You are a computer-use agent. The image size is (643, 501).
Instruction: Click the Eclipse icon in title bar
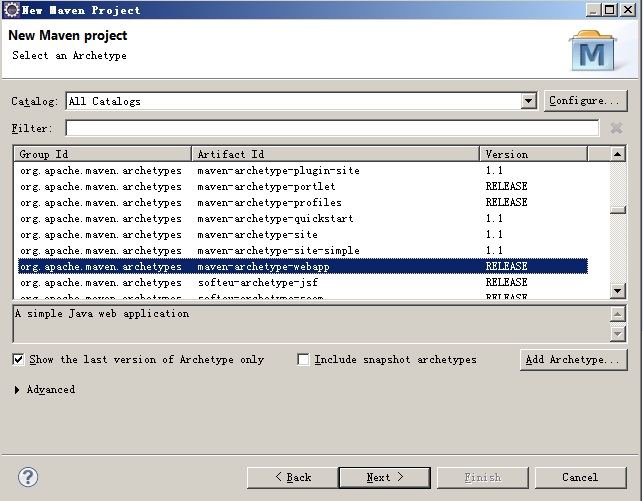coord(11,9)
